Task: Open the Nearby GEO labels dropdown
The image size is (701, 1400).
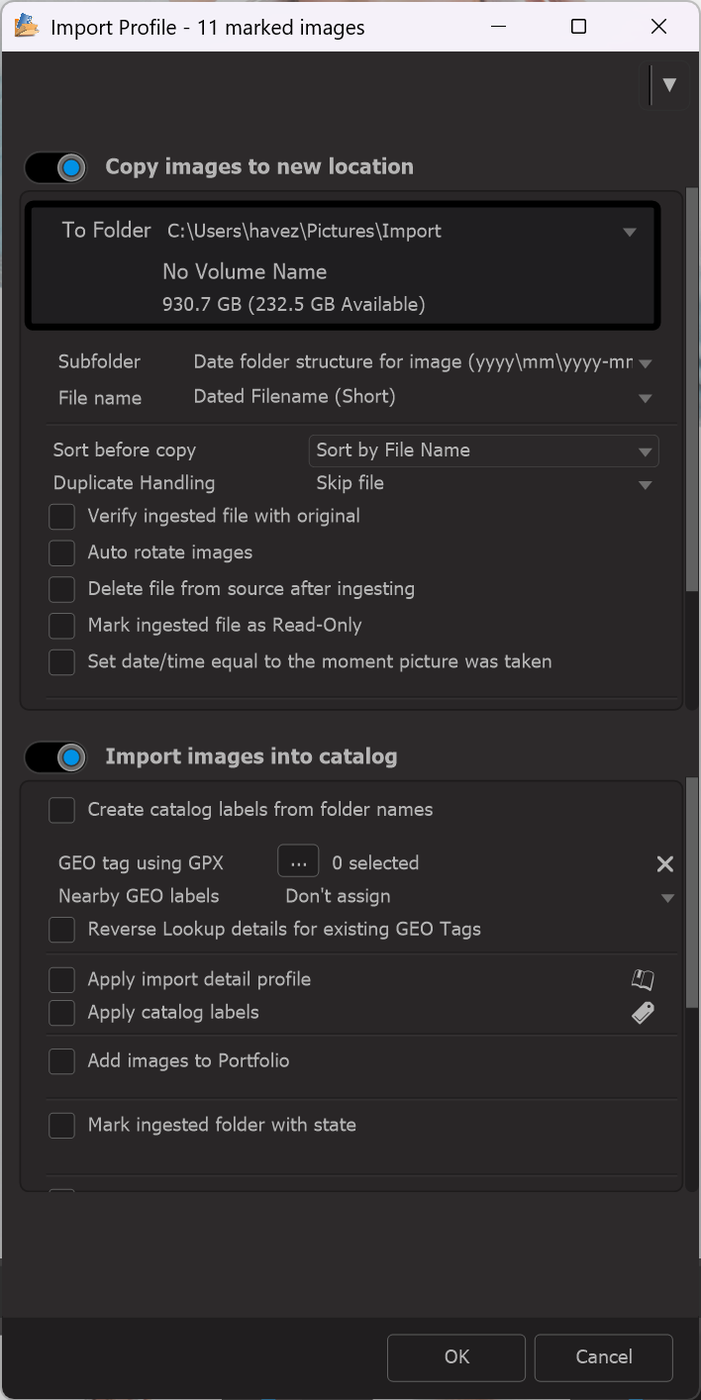Action: (x=667, y=898)
